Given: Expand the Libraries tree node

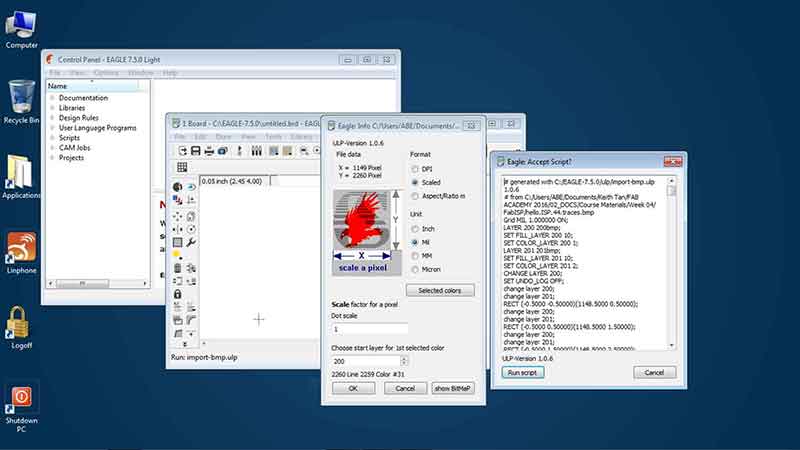Looking at the screenshot, I should tap(52, 108).
